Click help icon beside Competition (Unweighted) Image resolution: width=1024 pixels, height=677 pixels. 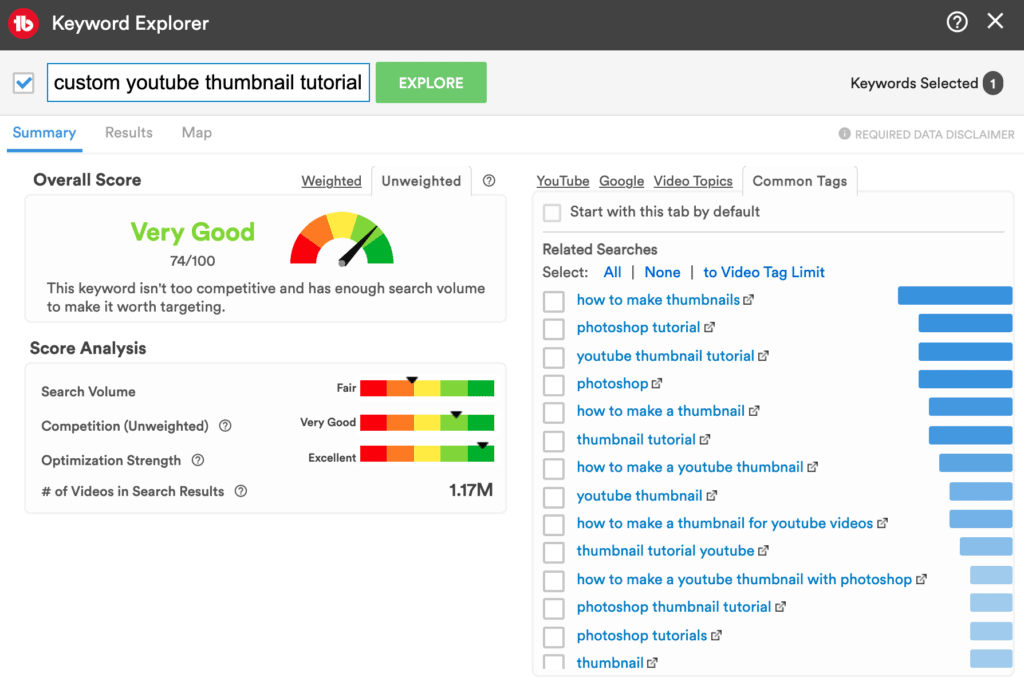pos(225,426)
